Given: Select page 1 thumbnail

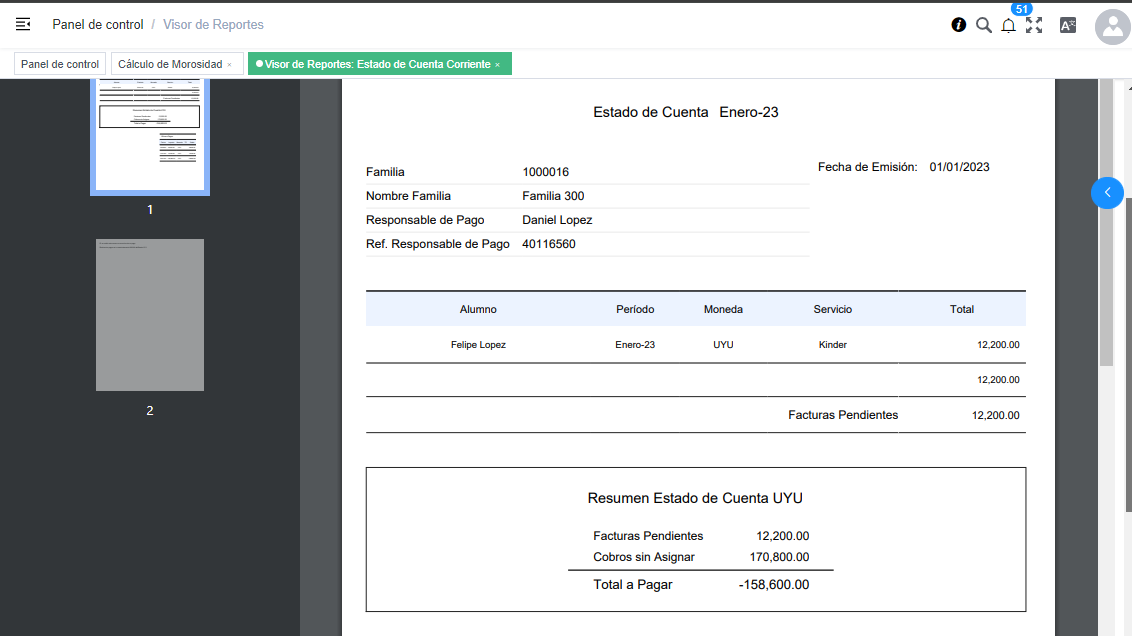Looking at the screenshot, I should (x=150, y=135).
